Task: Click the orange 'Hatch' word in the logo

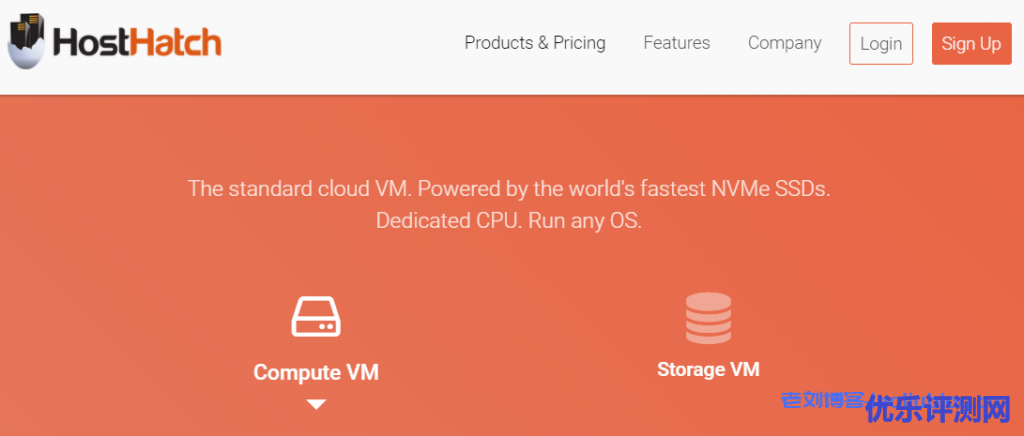Action: (x=176, y=43)
